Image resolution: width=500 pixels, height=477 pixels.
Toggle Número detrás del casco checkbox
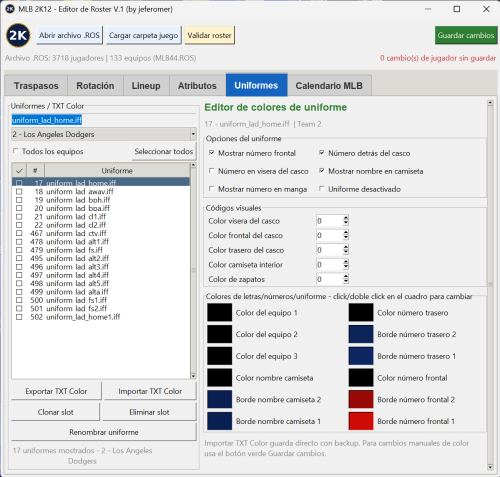(x=321, y=153)
